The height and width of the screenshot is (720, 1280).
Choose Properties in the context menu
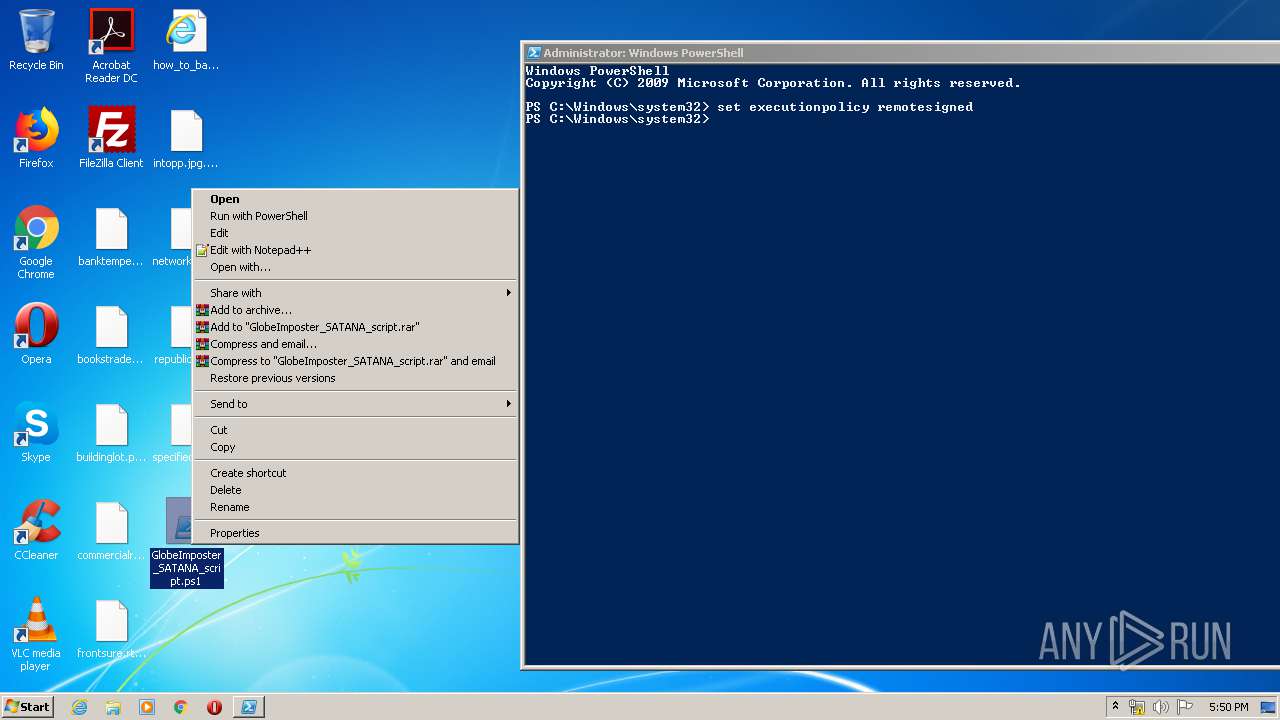tap(355, 533)
